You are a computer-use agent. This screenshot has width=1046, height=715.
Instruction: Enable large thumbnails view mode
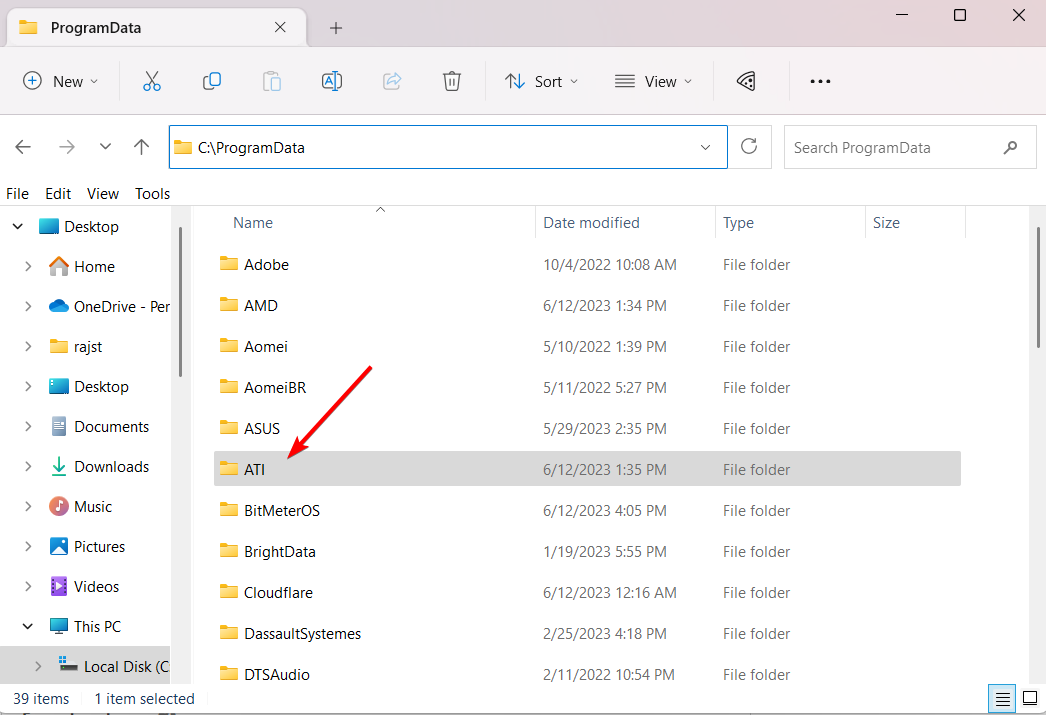click(1031, 698)
